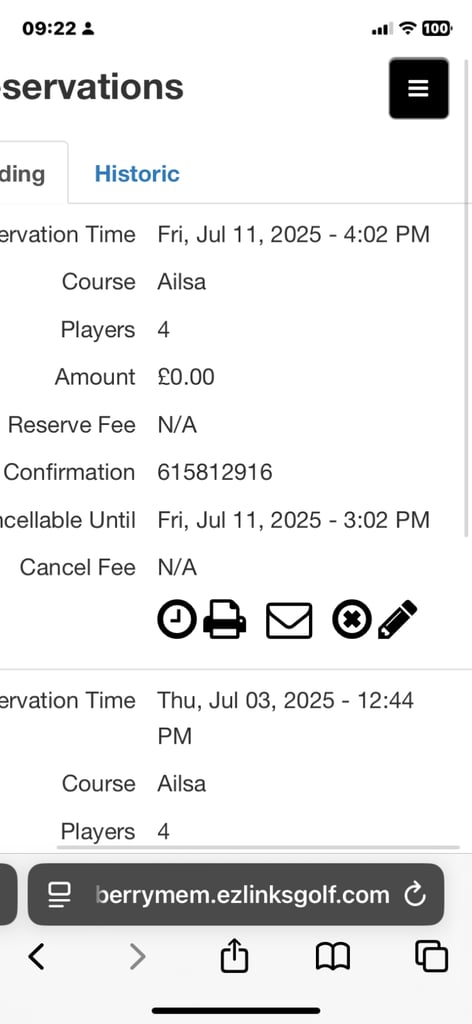
Task: Switch to the Historic tab
Action: (137, 174)
